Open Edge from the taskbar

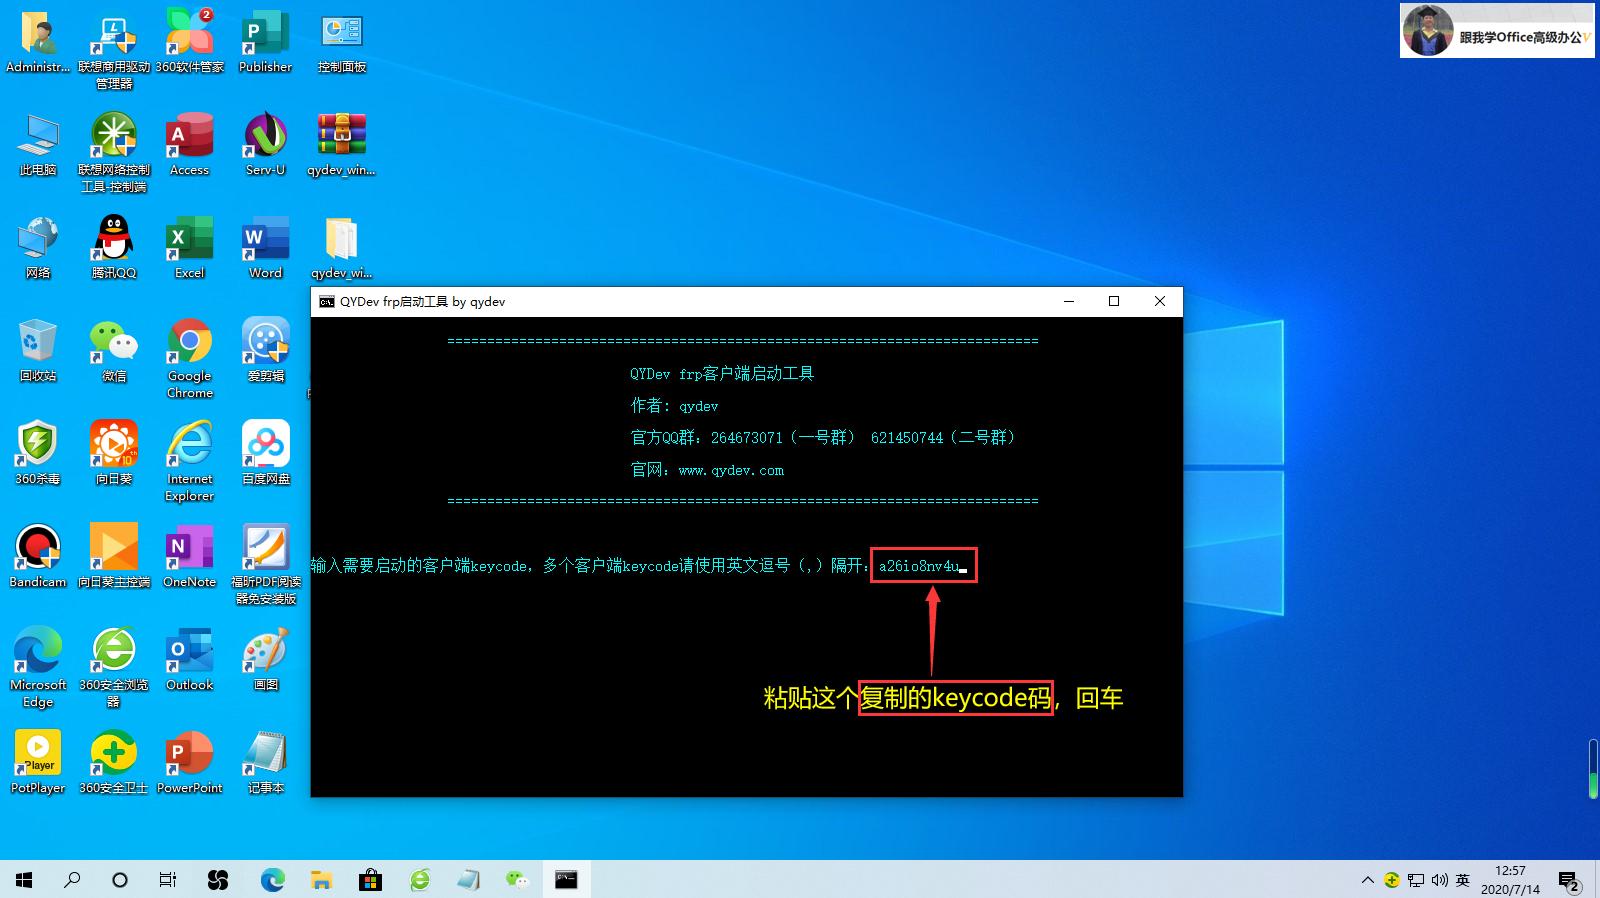(272, 880)
